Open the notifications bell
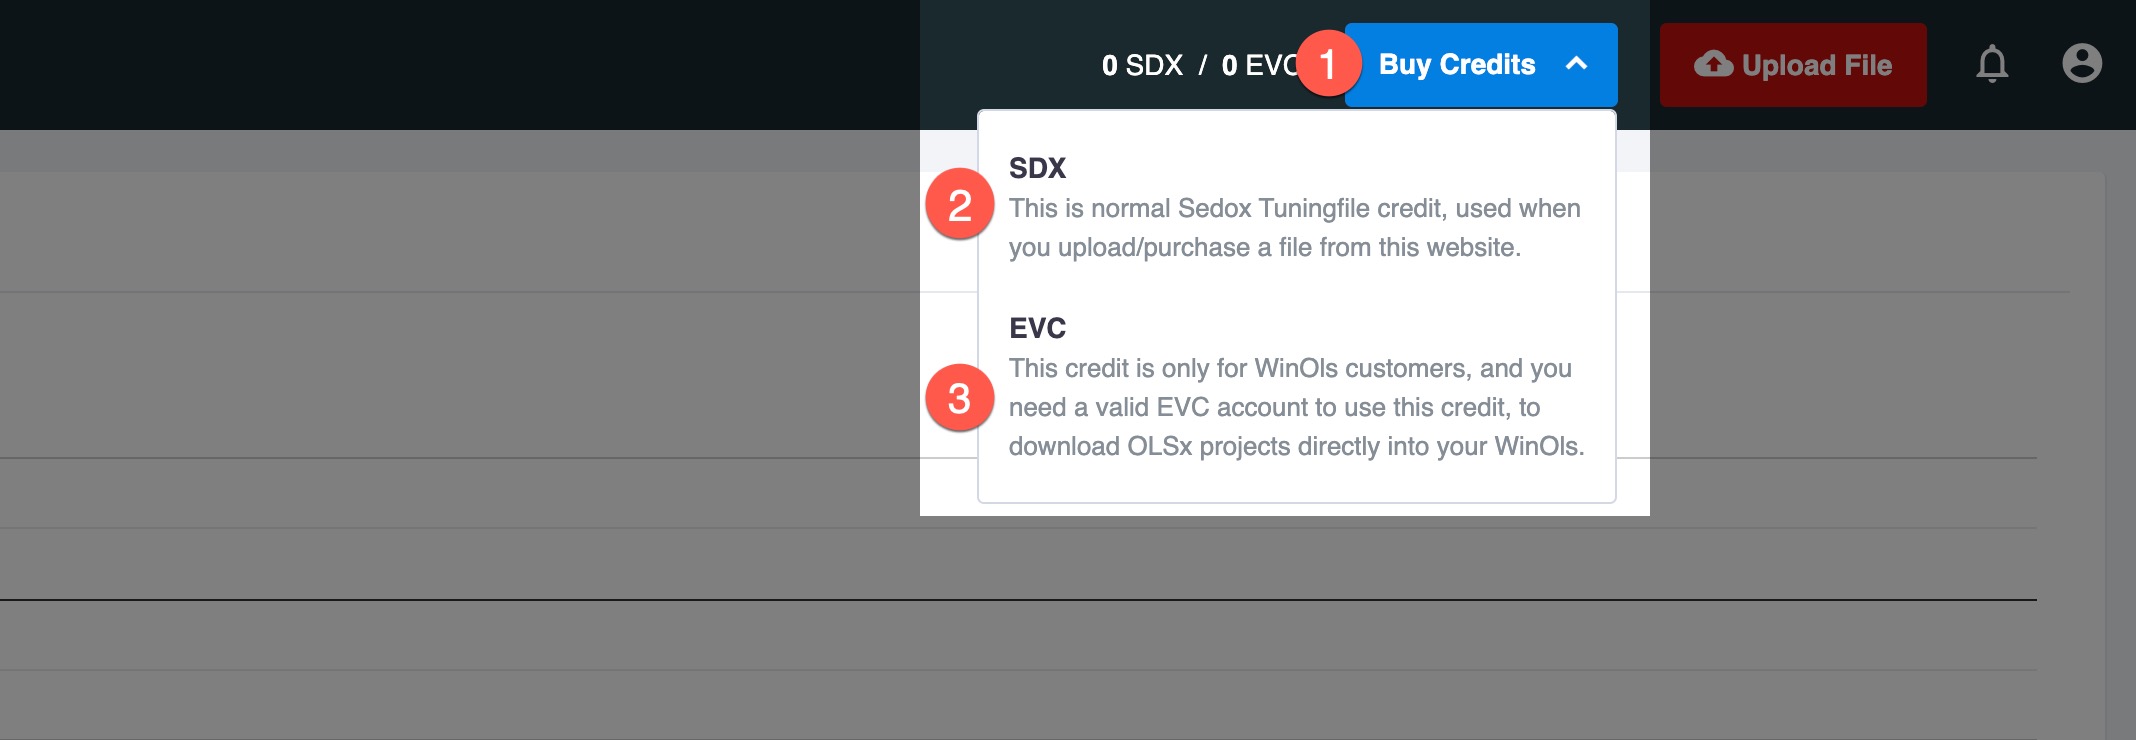This screenshot has height=740, width=2136. pyautogui.click(x=1992, y=64)
